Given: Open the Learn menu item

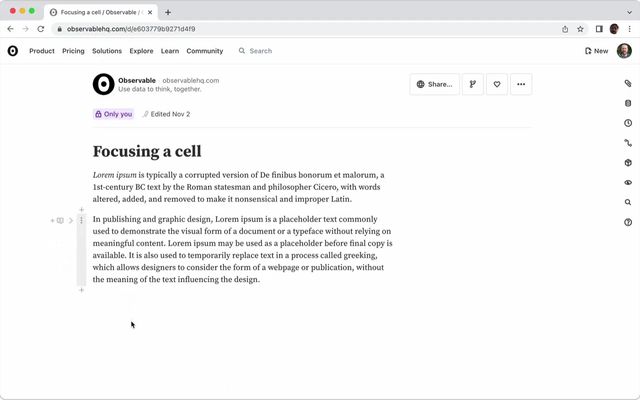Looking at the screenshot, I should coord(170,51).
